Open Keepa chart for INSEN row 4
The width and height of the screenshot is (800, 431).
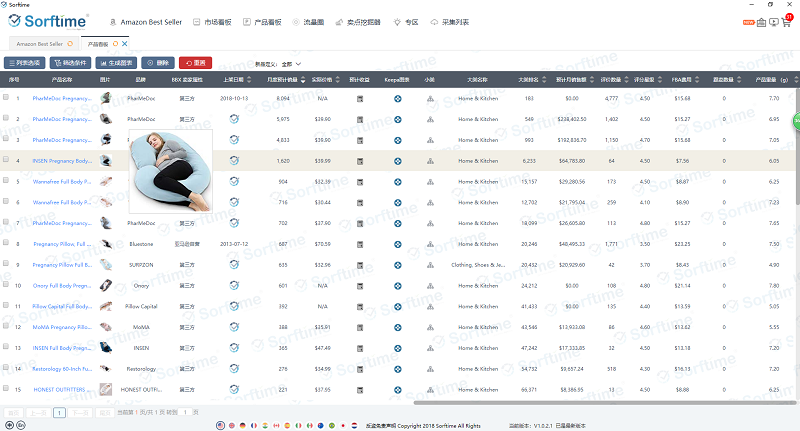(x=397, y=161)
